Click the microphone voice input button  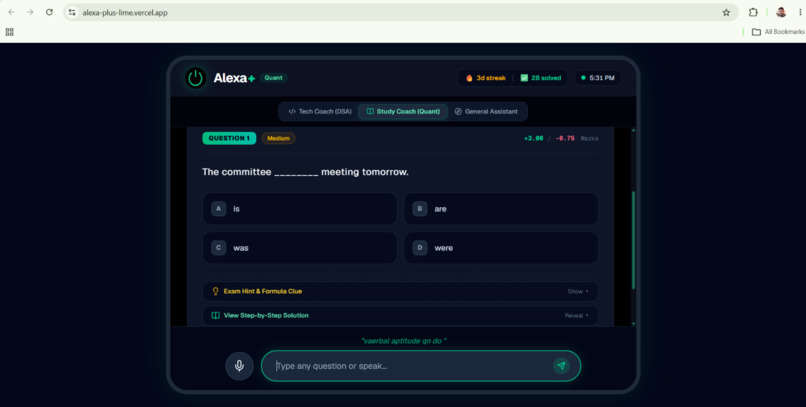pyautogui.click(x=239, y=366)
